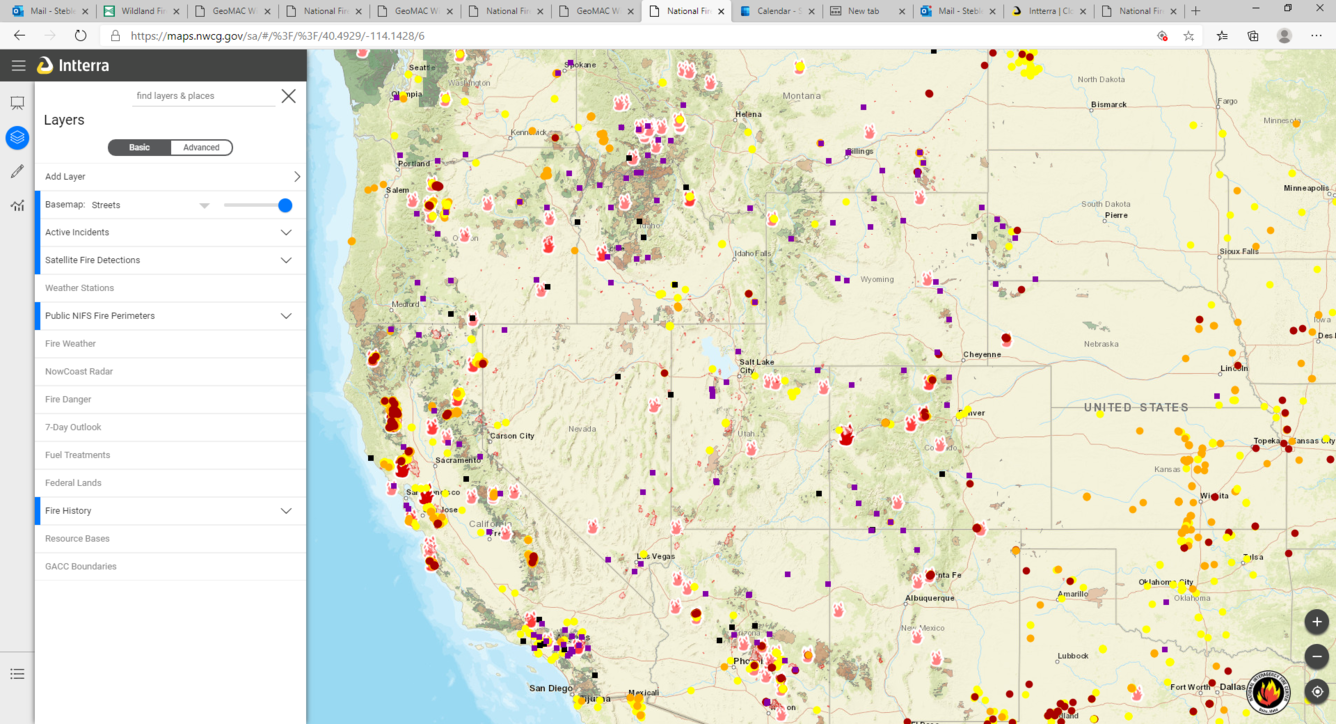This screenshot has height=724, width=1336.
Task: Open the browser profile avatar
Action: pos(1284,35)
